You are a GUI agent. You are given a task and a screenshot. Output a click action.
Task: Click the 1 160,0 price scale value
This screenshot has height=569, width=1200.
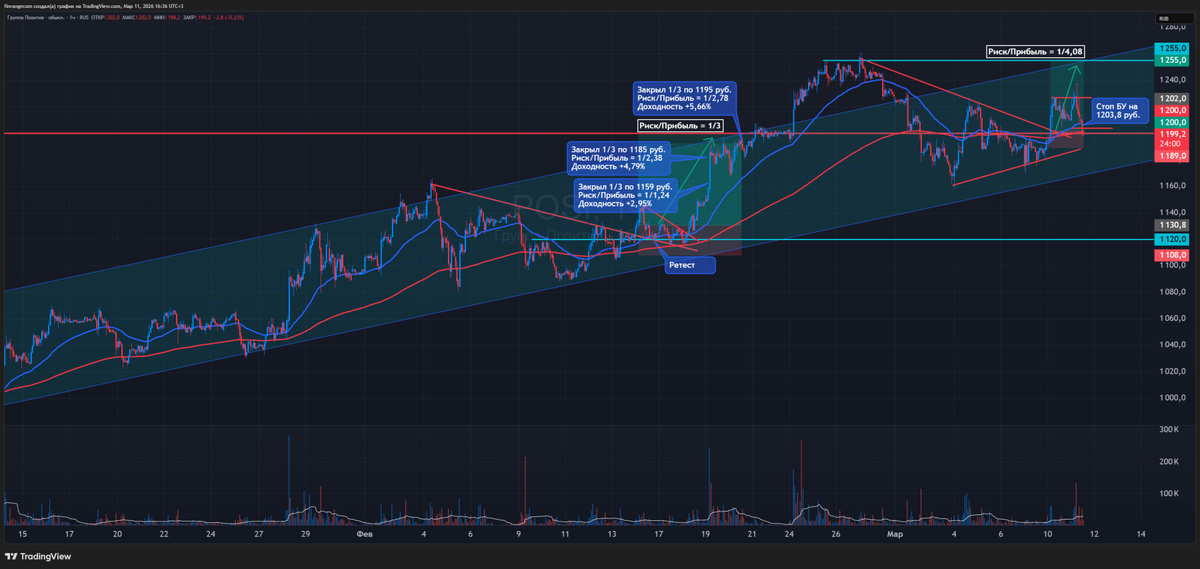[x=1172, y=186]
